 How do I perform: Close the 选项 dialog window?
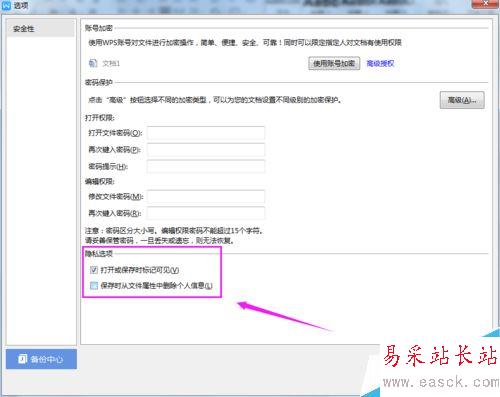coord(485,3)
